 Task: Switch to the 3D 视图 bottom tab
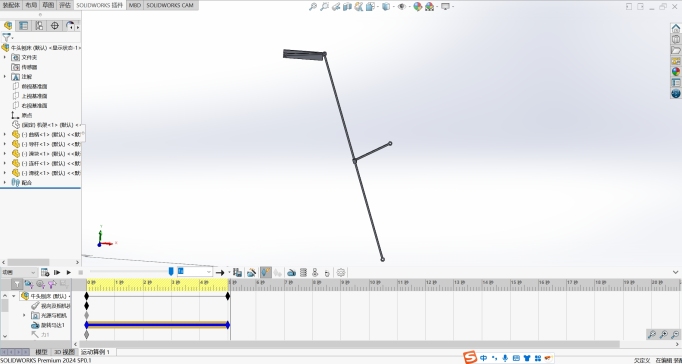(x=64, y=352)
